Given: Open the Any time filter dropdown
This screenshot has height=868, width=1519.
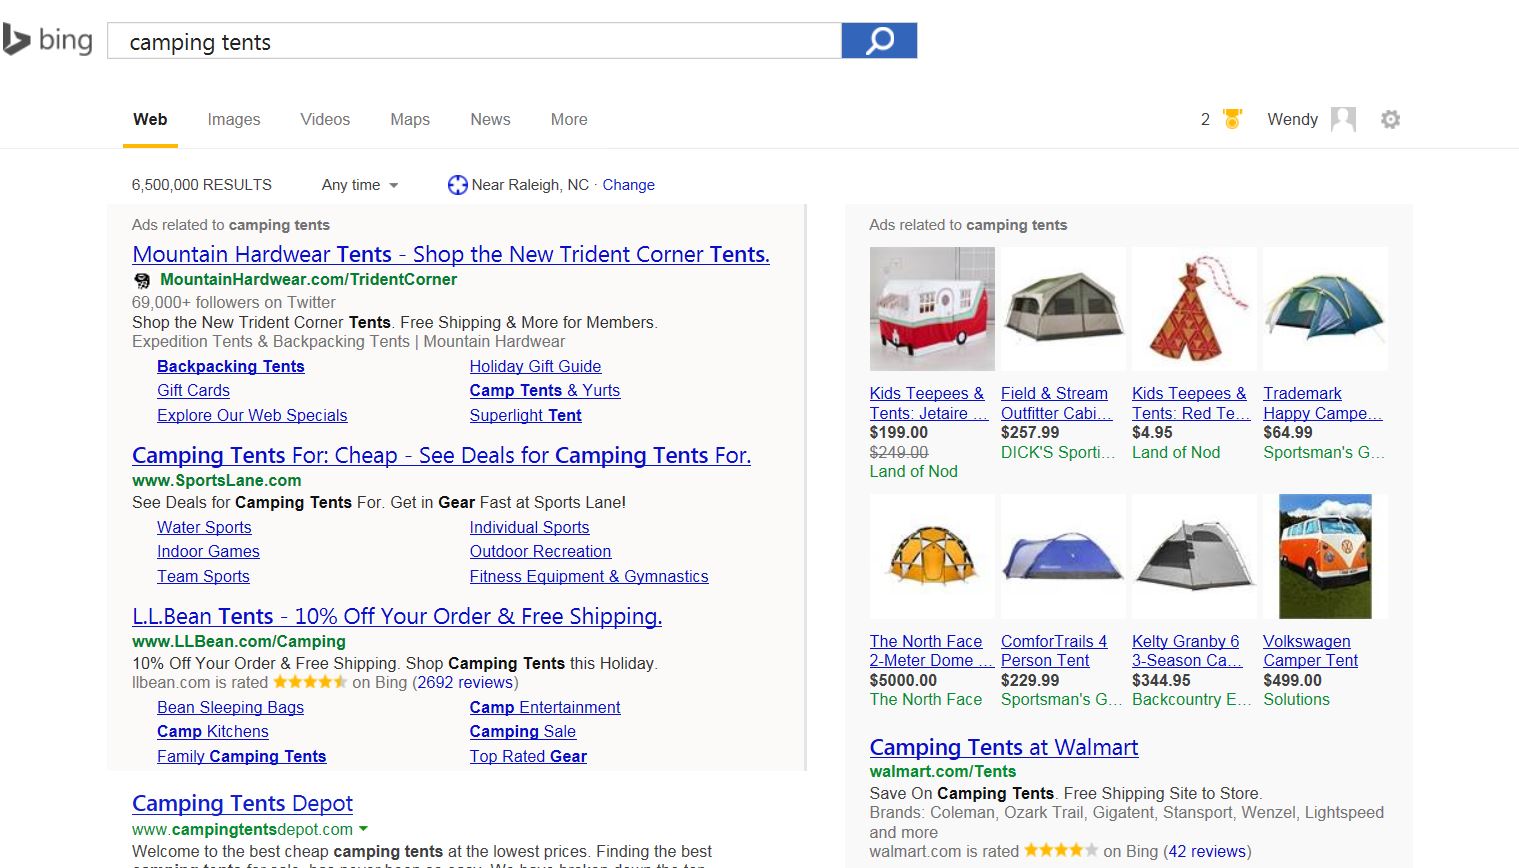Looking at the screenshot, I should coord(360,185).
